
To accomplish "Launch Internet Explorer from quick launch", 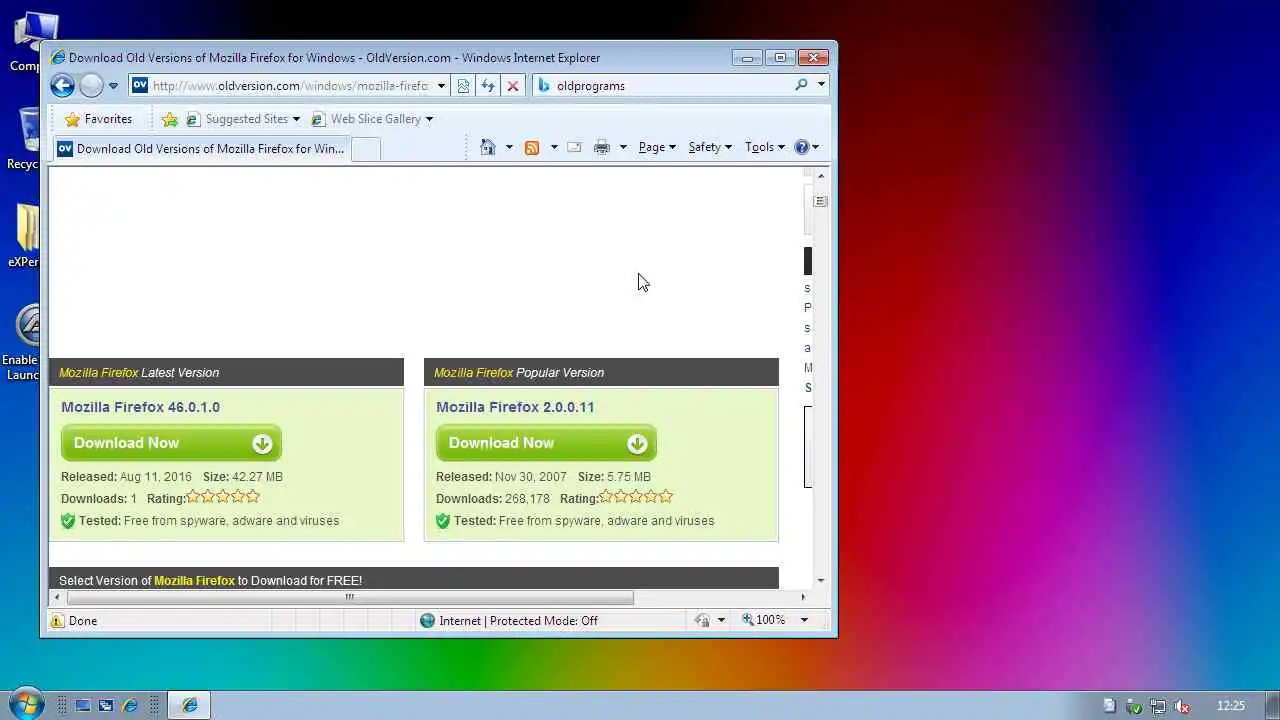I will (129, 706).
